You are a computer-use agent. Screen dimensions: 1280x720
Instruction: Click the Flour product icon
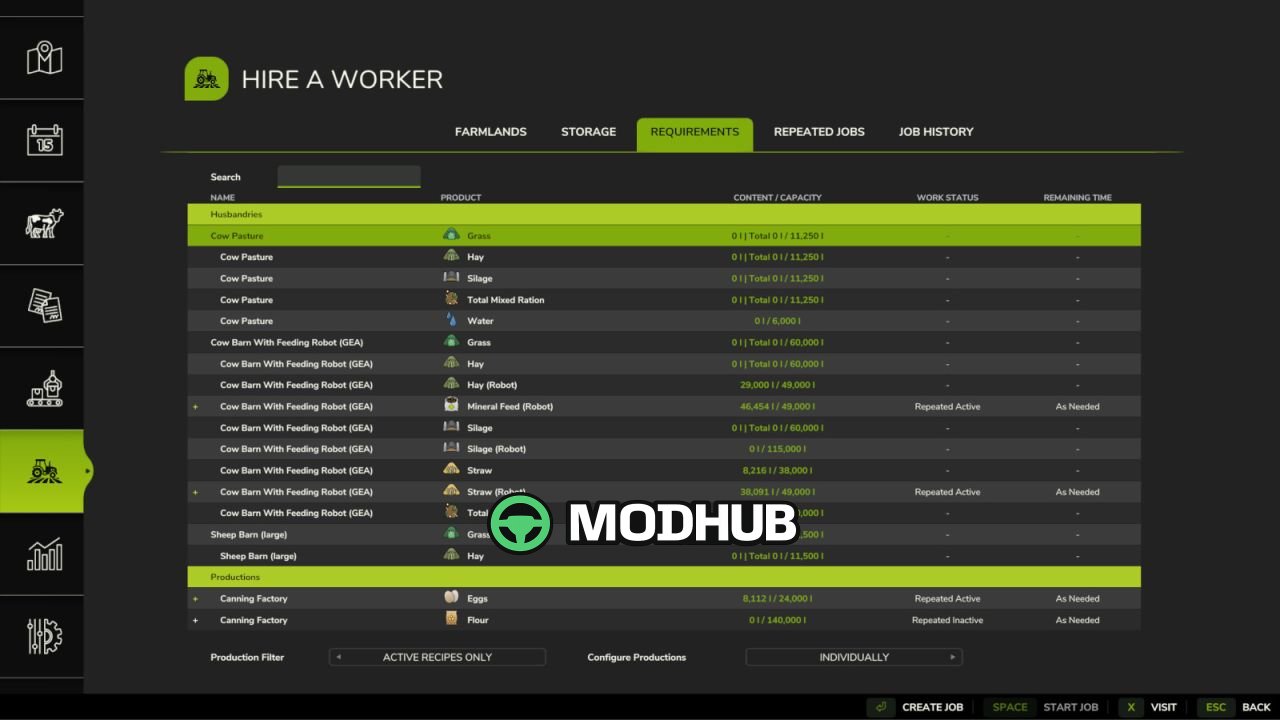point(451,619)
